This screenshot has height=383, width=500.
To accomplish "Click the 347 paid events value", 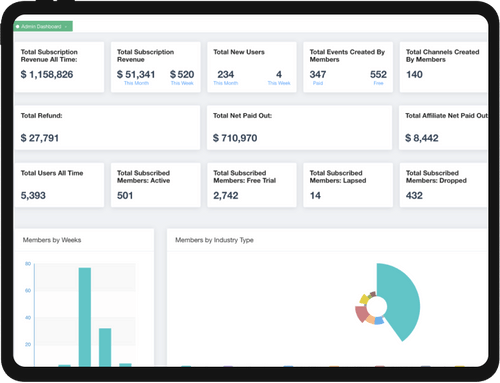I will 318,74.
